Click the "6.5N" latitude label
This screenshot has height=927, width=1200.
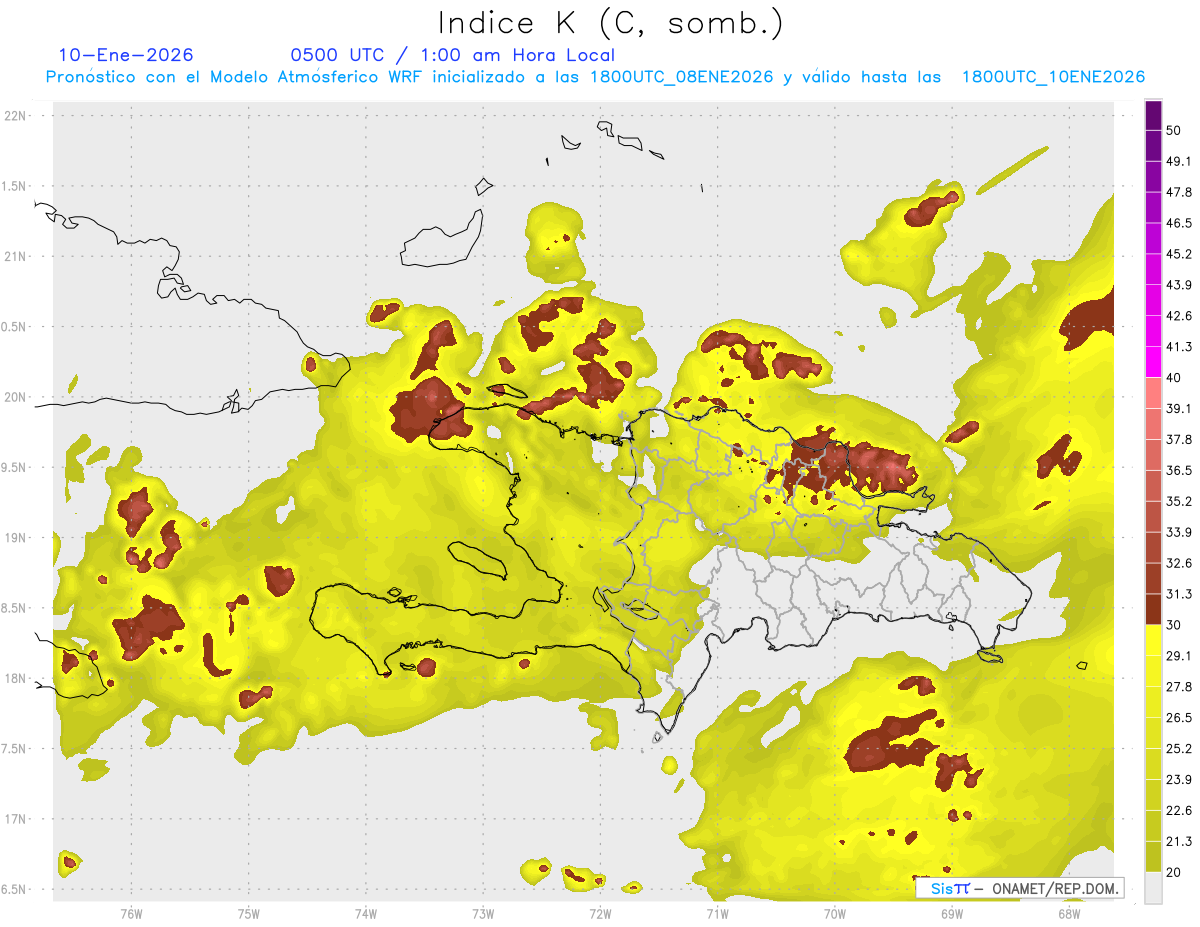(15, 889)
